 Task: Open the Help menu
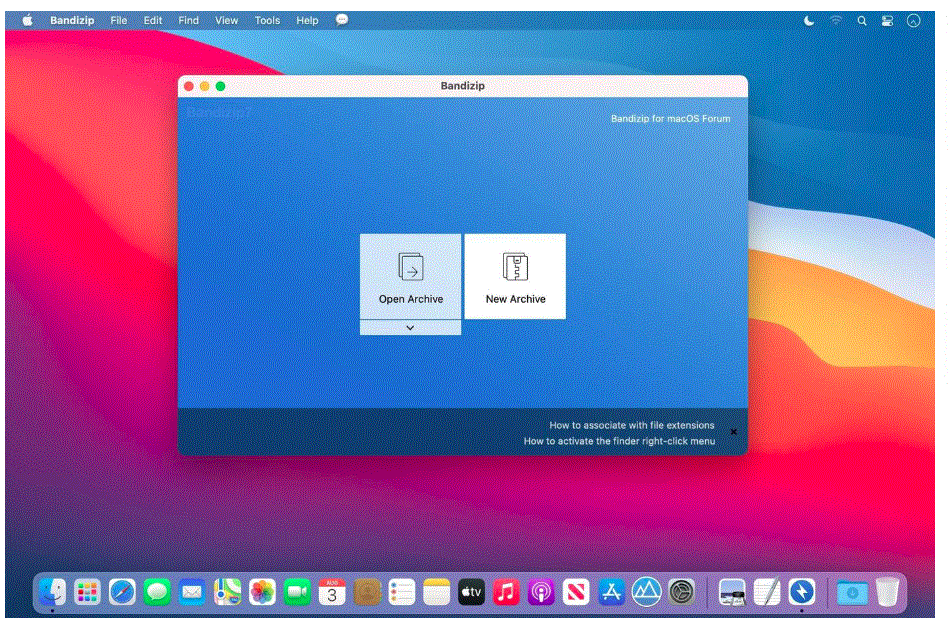pos(307,20)
